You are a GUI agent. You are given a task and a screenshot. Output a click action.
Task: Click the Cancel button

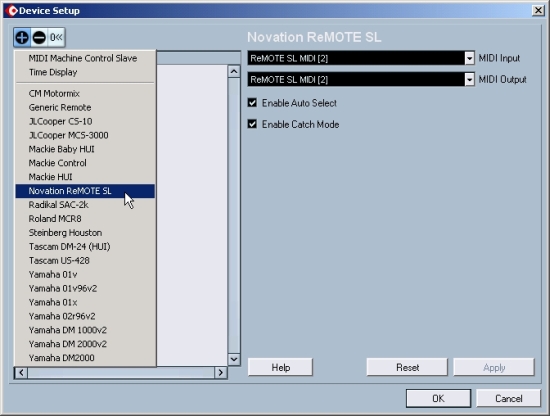tap(508, 398)
